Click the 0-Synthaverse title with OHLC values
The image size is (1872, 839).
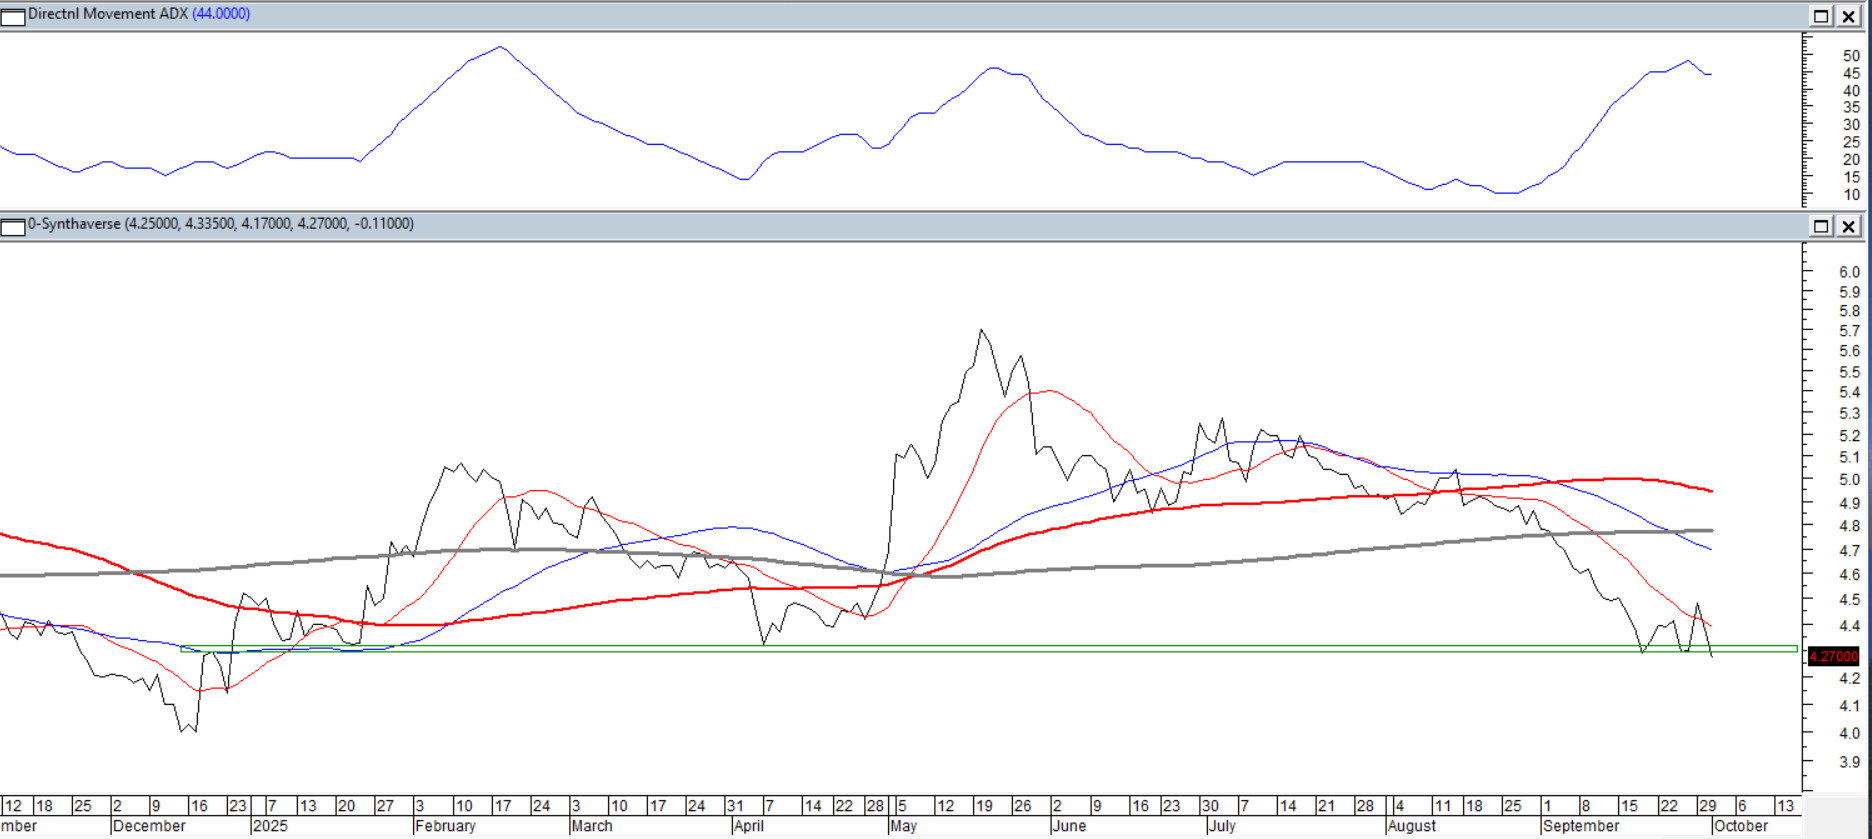click(x=220, y=224)
